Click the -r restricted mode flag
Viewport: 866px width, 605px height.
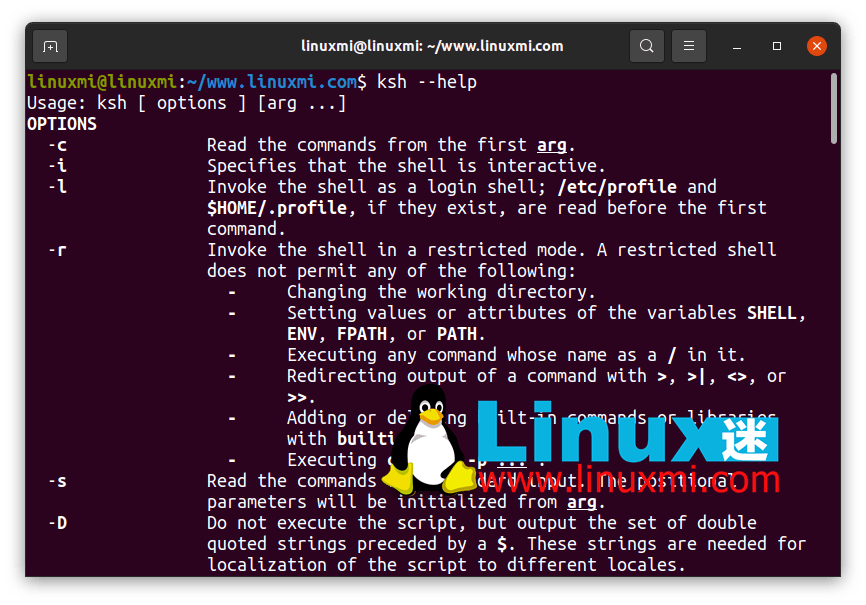tap(57, 250)
